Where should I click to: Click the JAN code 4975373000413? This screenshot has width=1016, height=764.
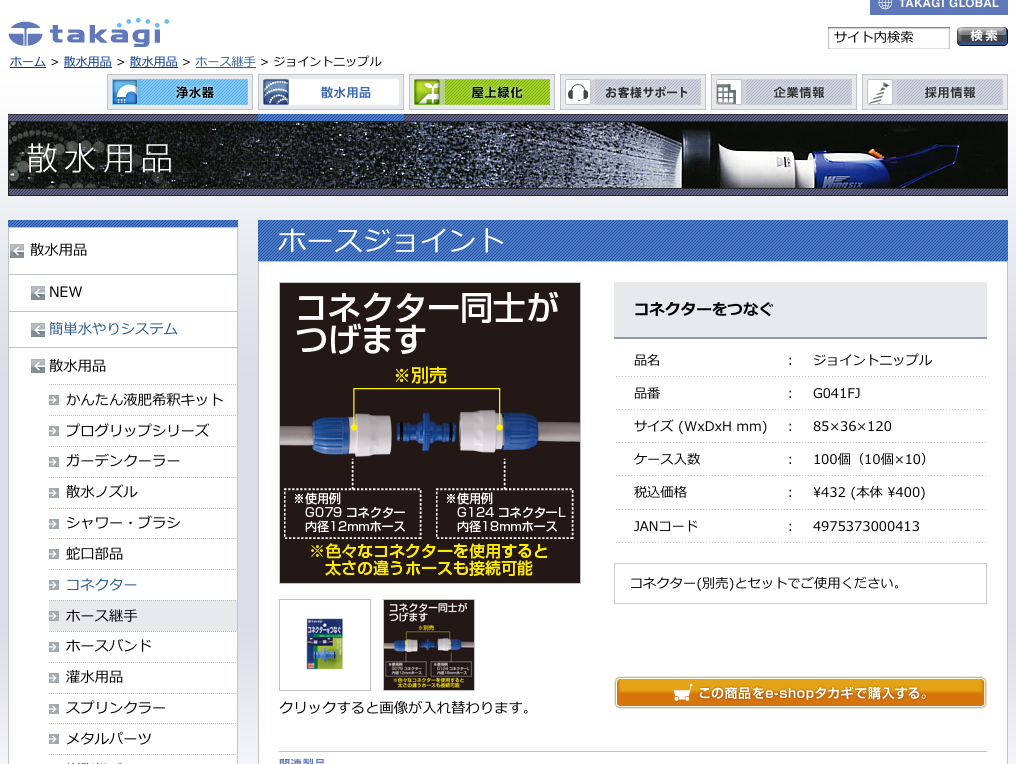(866, 526)
